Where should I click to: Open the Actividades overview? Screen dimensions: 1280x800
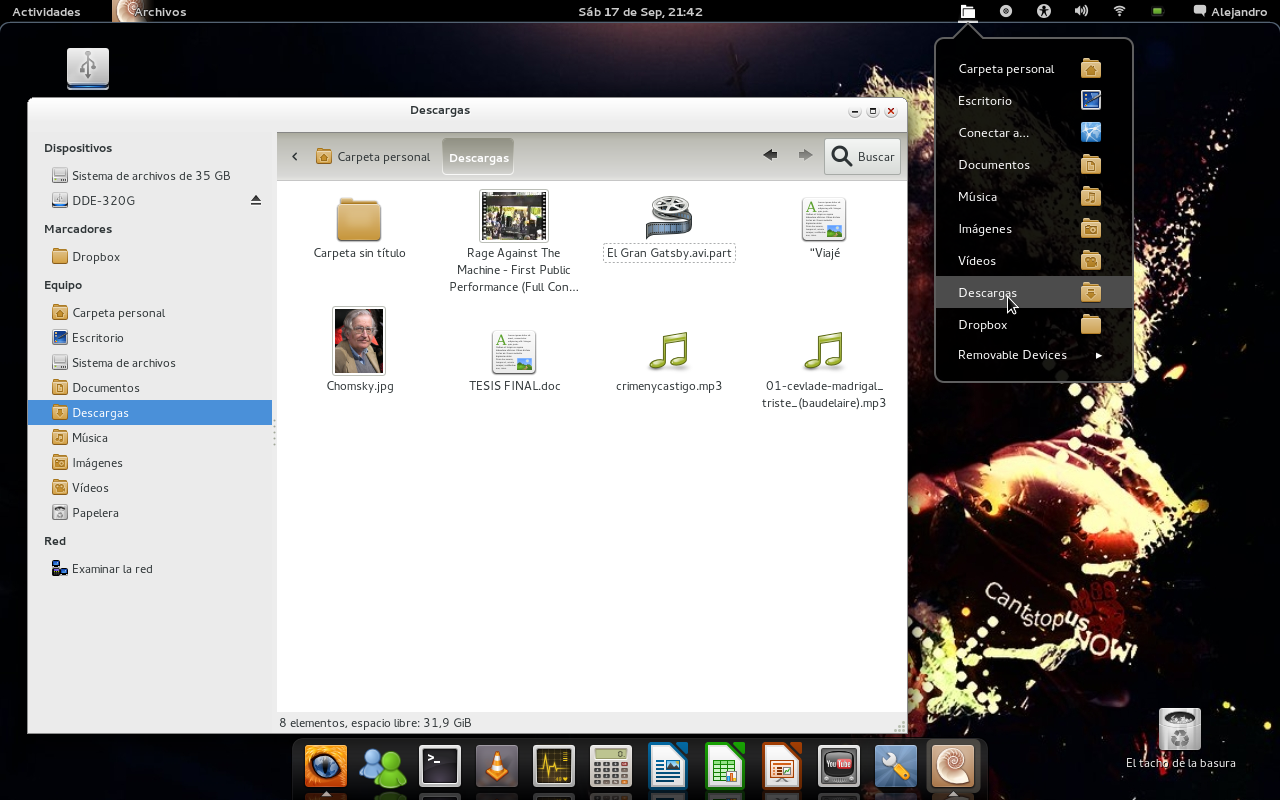pos(46,12)
